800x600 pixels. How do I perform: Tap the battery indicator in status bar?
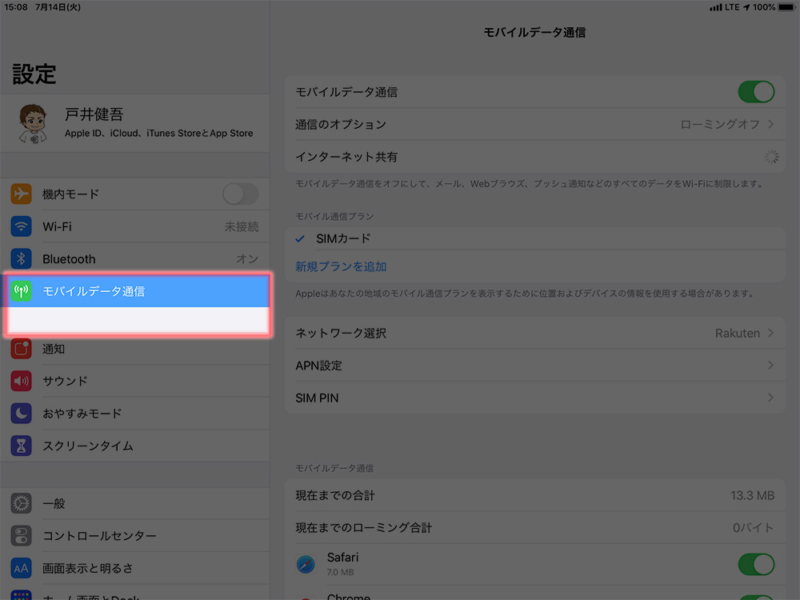[786, 7]
